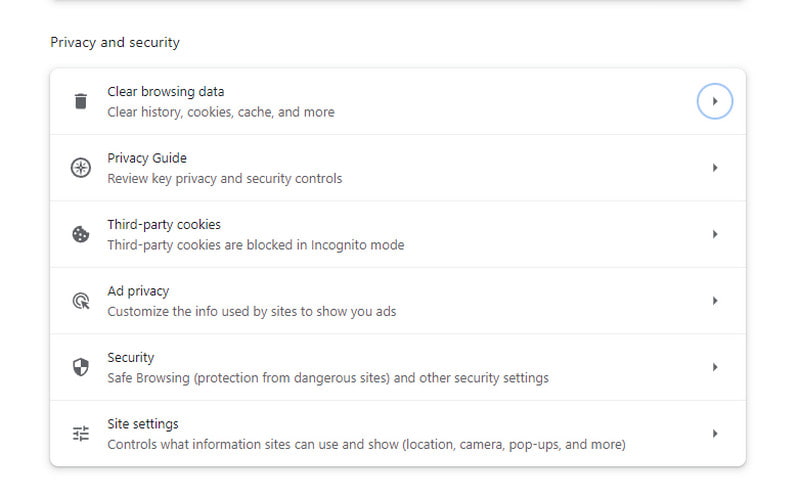Screen dimensions: 800x499
Task: Expand the Privacy Guide row arrow
Action: [715, 168]
